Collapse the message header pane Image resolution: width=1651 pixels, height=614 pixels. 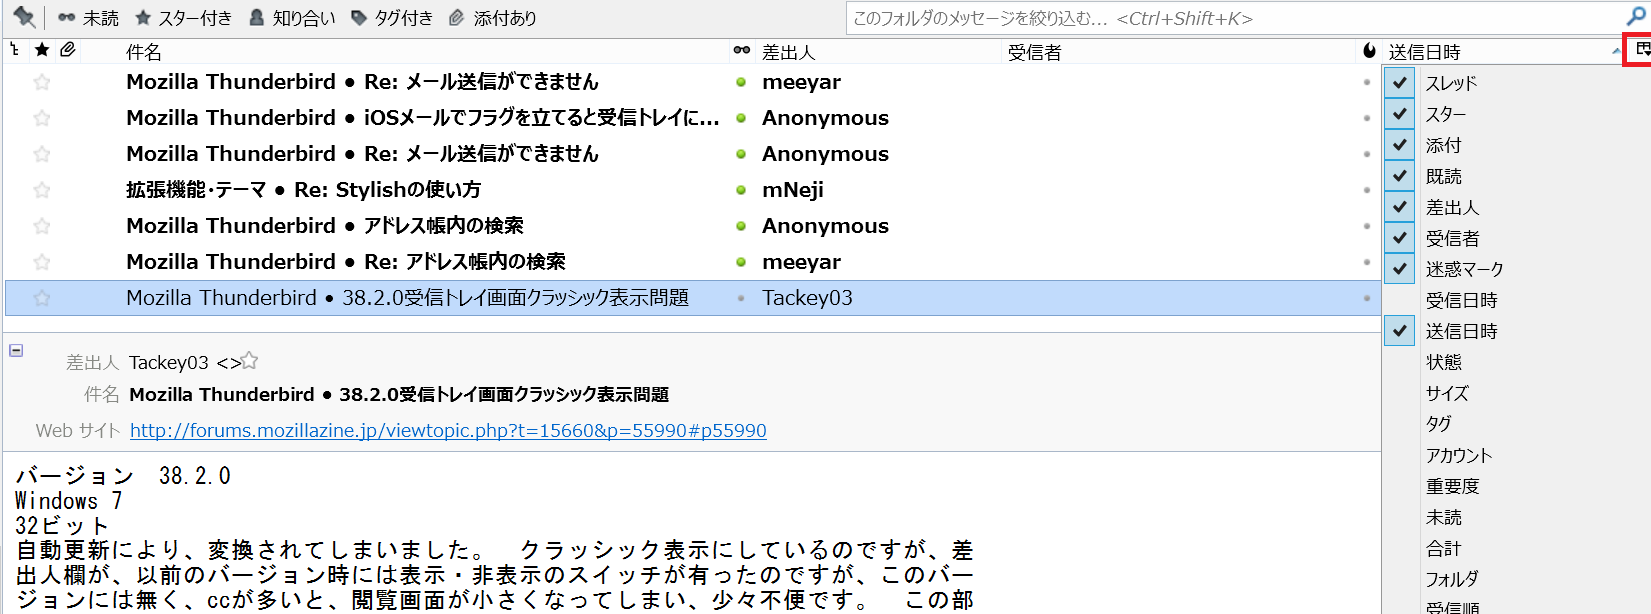click(x=16, y=351)
